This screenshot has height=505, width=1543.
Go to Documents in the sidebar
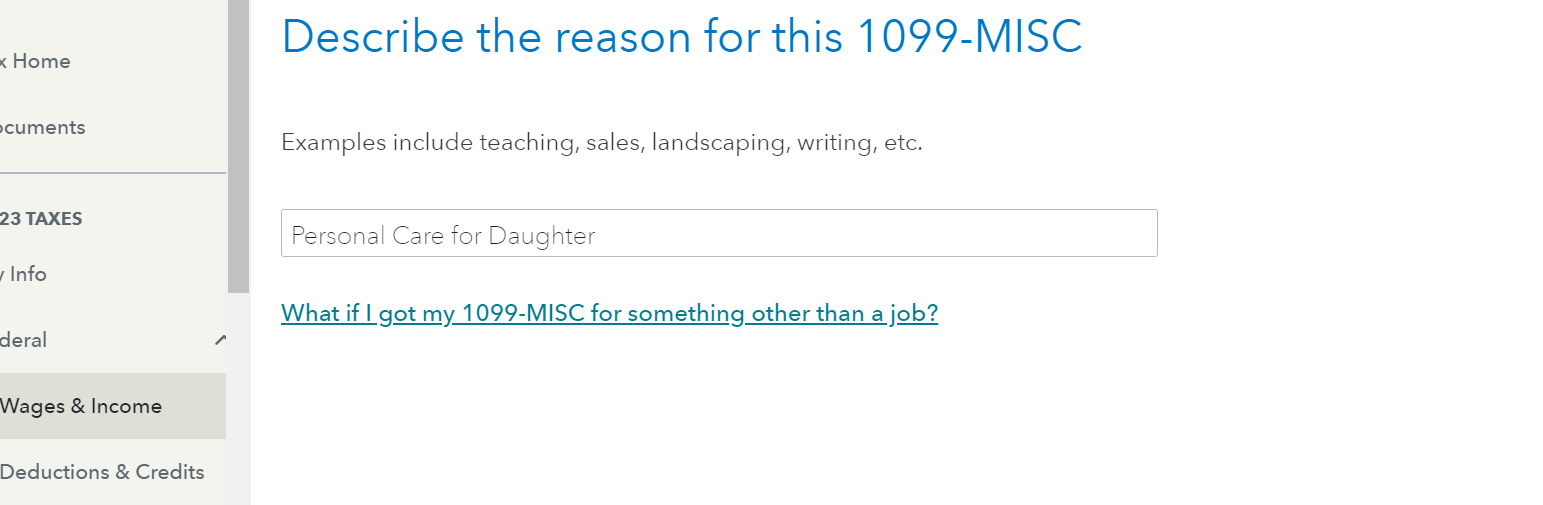point(43,127)
